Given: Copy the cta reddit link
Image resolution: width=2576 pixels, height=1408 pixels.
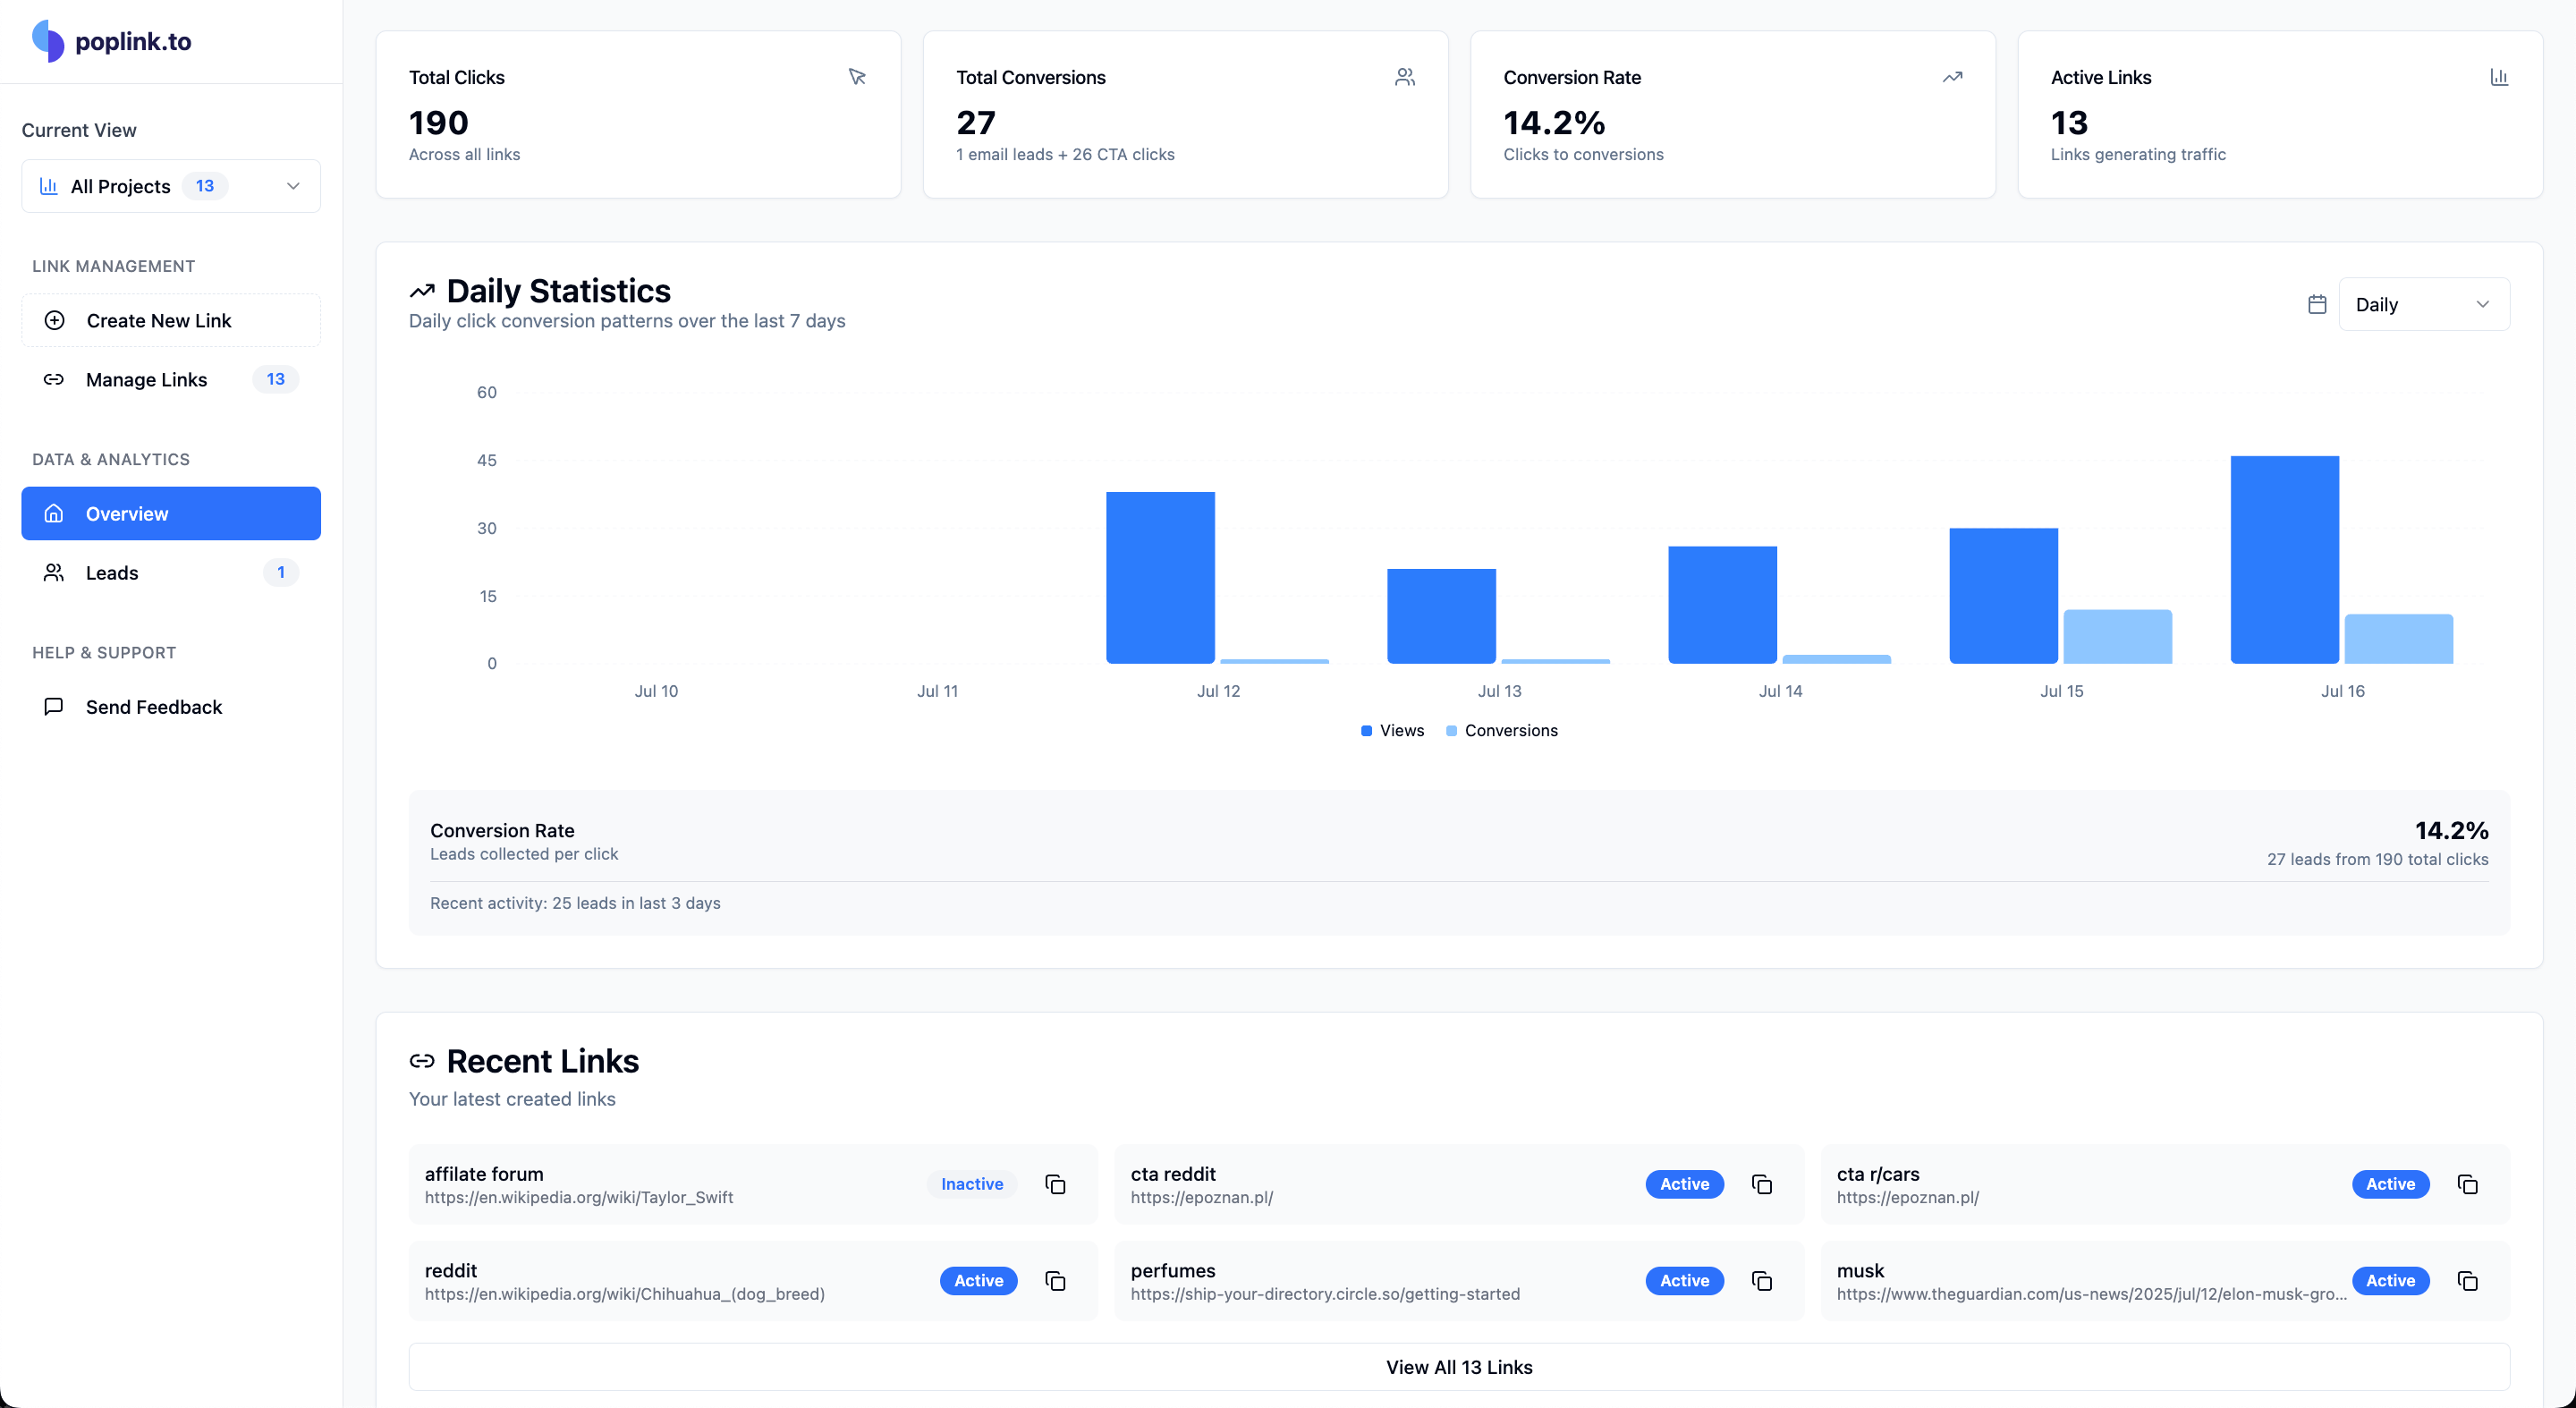Looking at the screenshot, I should [1762, 1184].
